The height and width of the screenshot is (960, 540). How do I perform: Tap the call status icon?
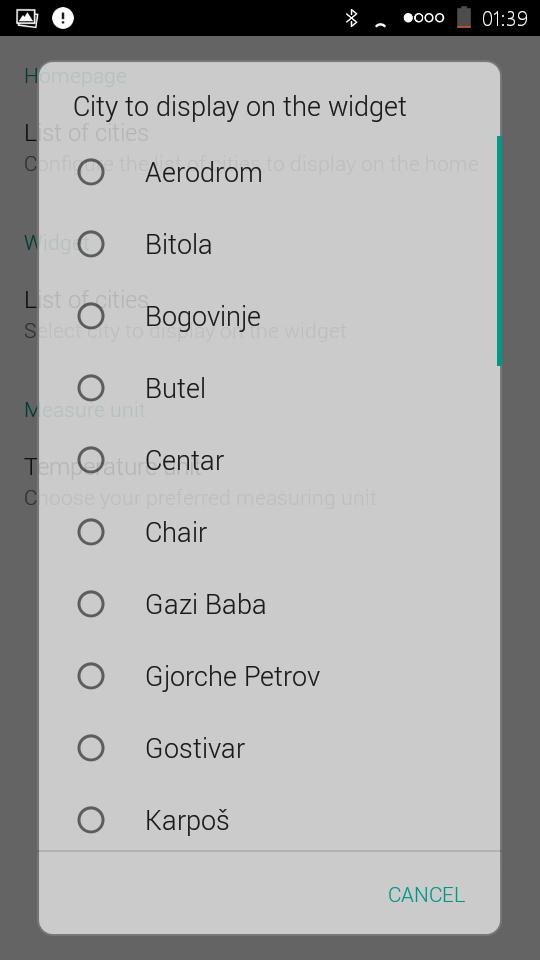pyautogui.click(x=380, y=23)
